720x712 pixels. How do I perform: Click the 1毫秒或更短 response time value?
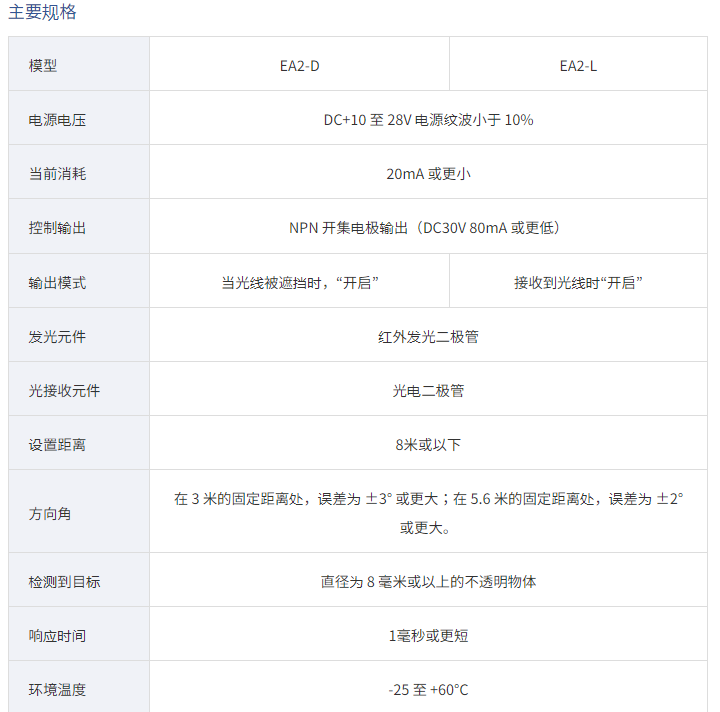[428, 635]
